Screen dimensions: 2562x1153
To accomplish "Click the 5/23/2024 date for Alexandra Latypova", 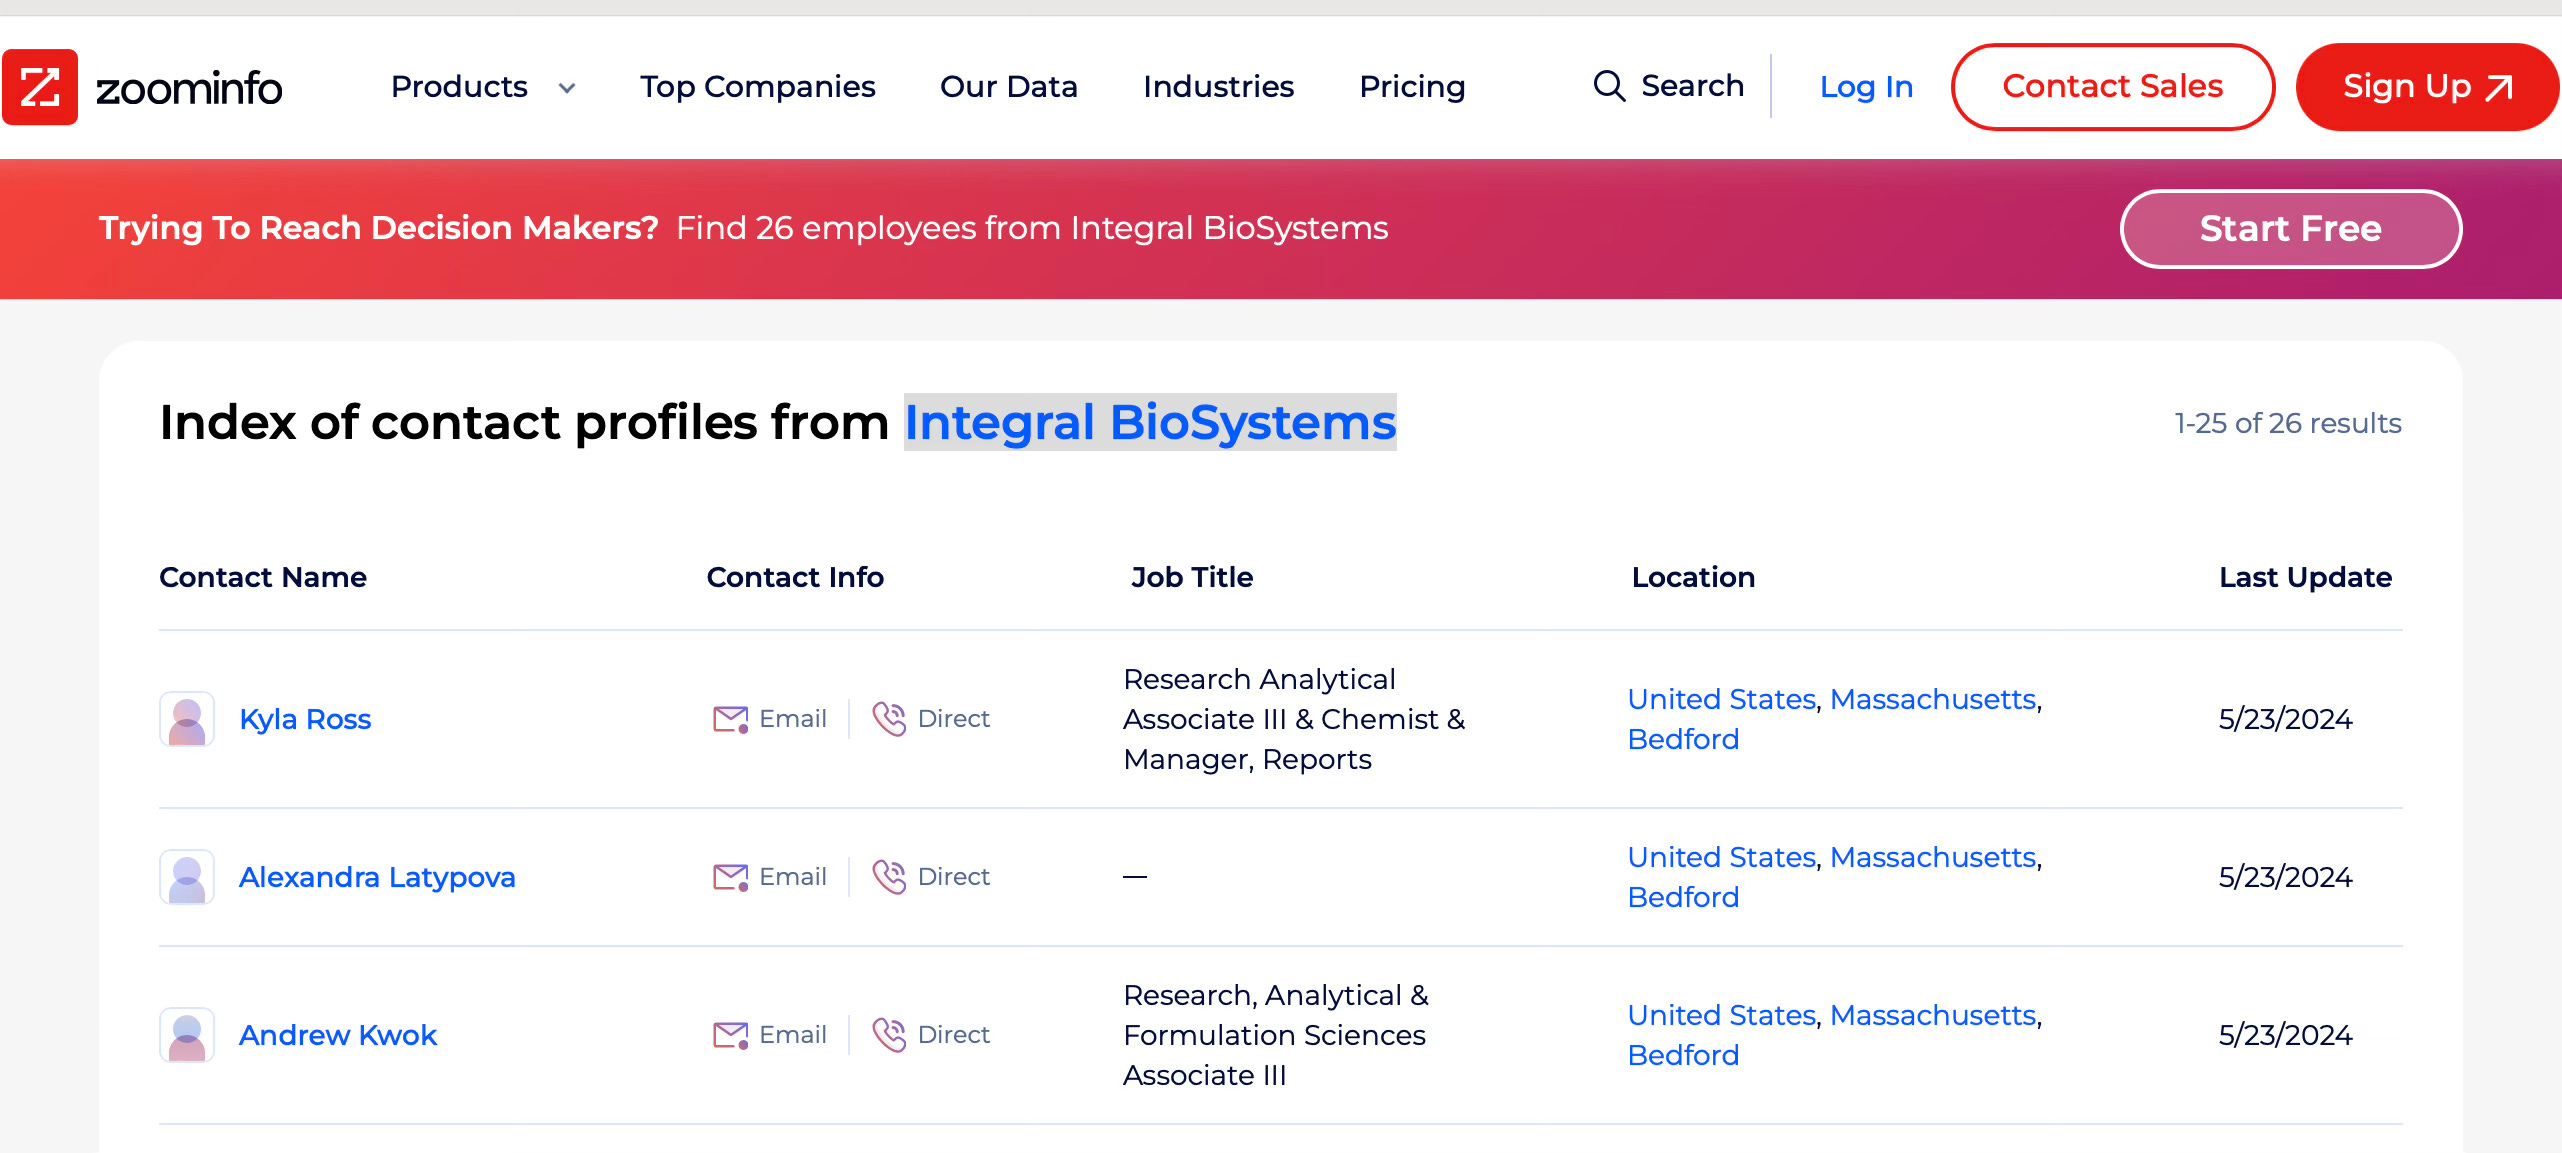I will (x=2285, y=877).
